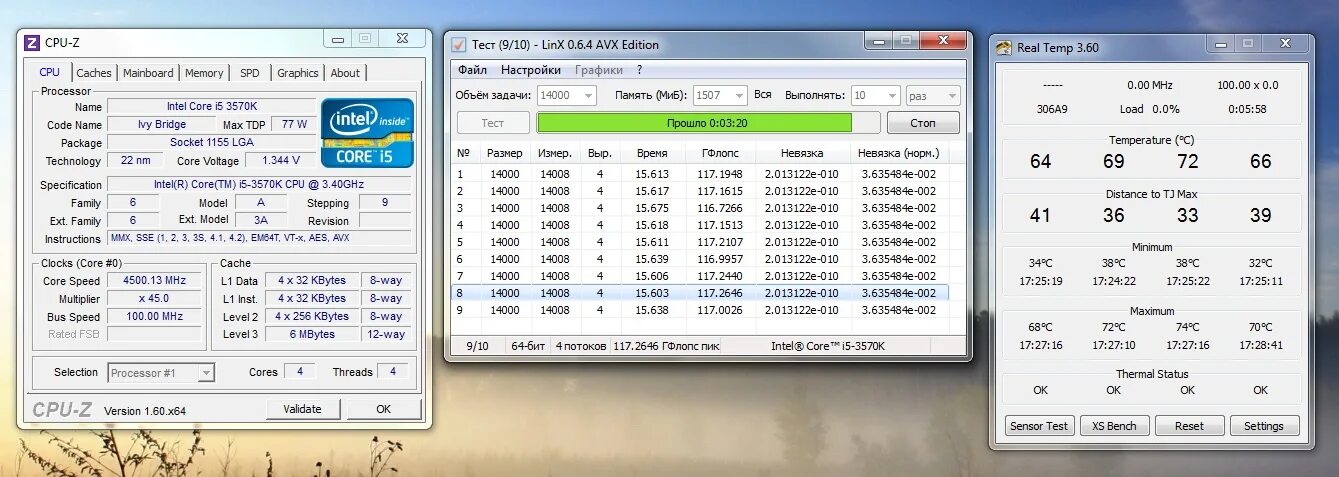Click the Core Speed 4500.13 MHz field
The image size is (1339, 477).
pyautogui.click(x=154, y=281)
